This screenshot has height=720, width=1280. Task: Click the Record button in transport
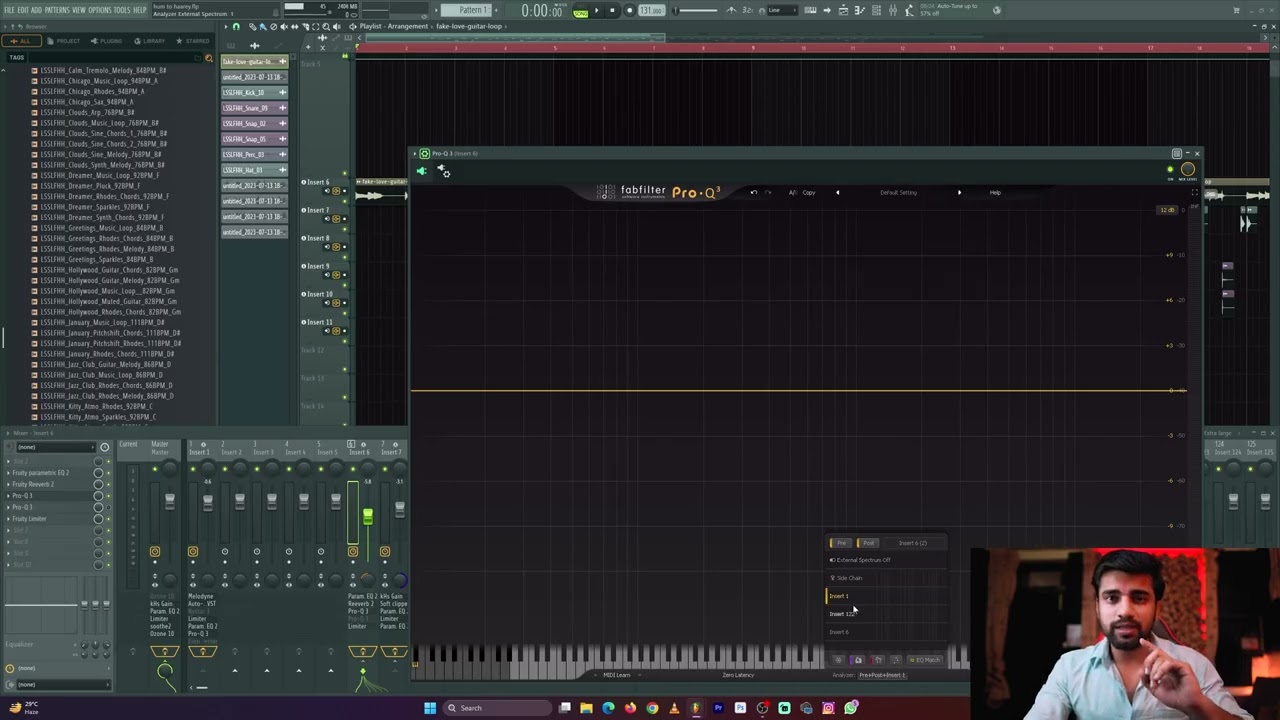628,10
